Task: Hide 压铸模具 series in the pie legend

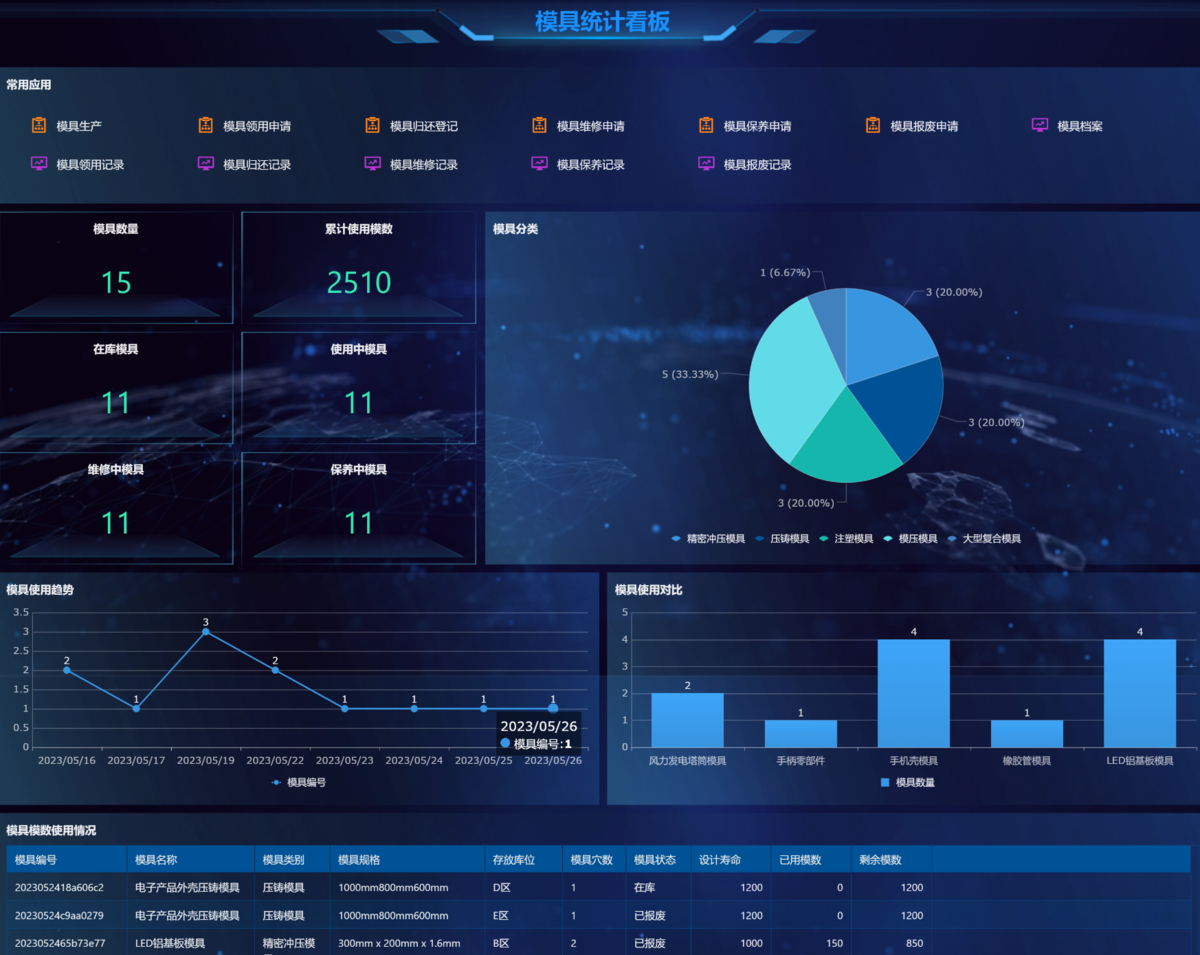Action: point(783,539)
